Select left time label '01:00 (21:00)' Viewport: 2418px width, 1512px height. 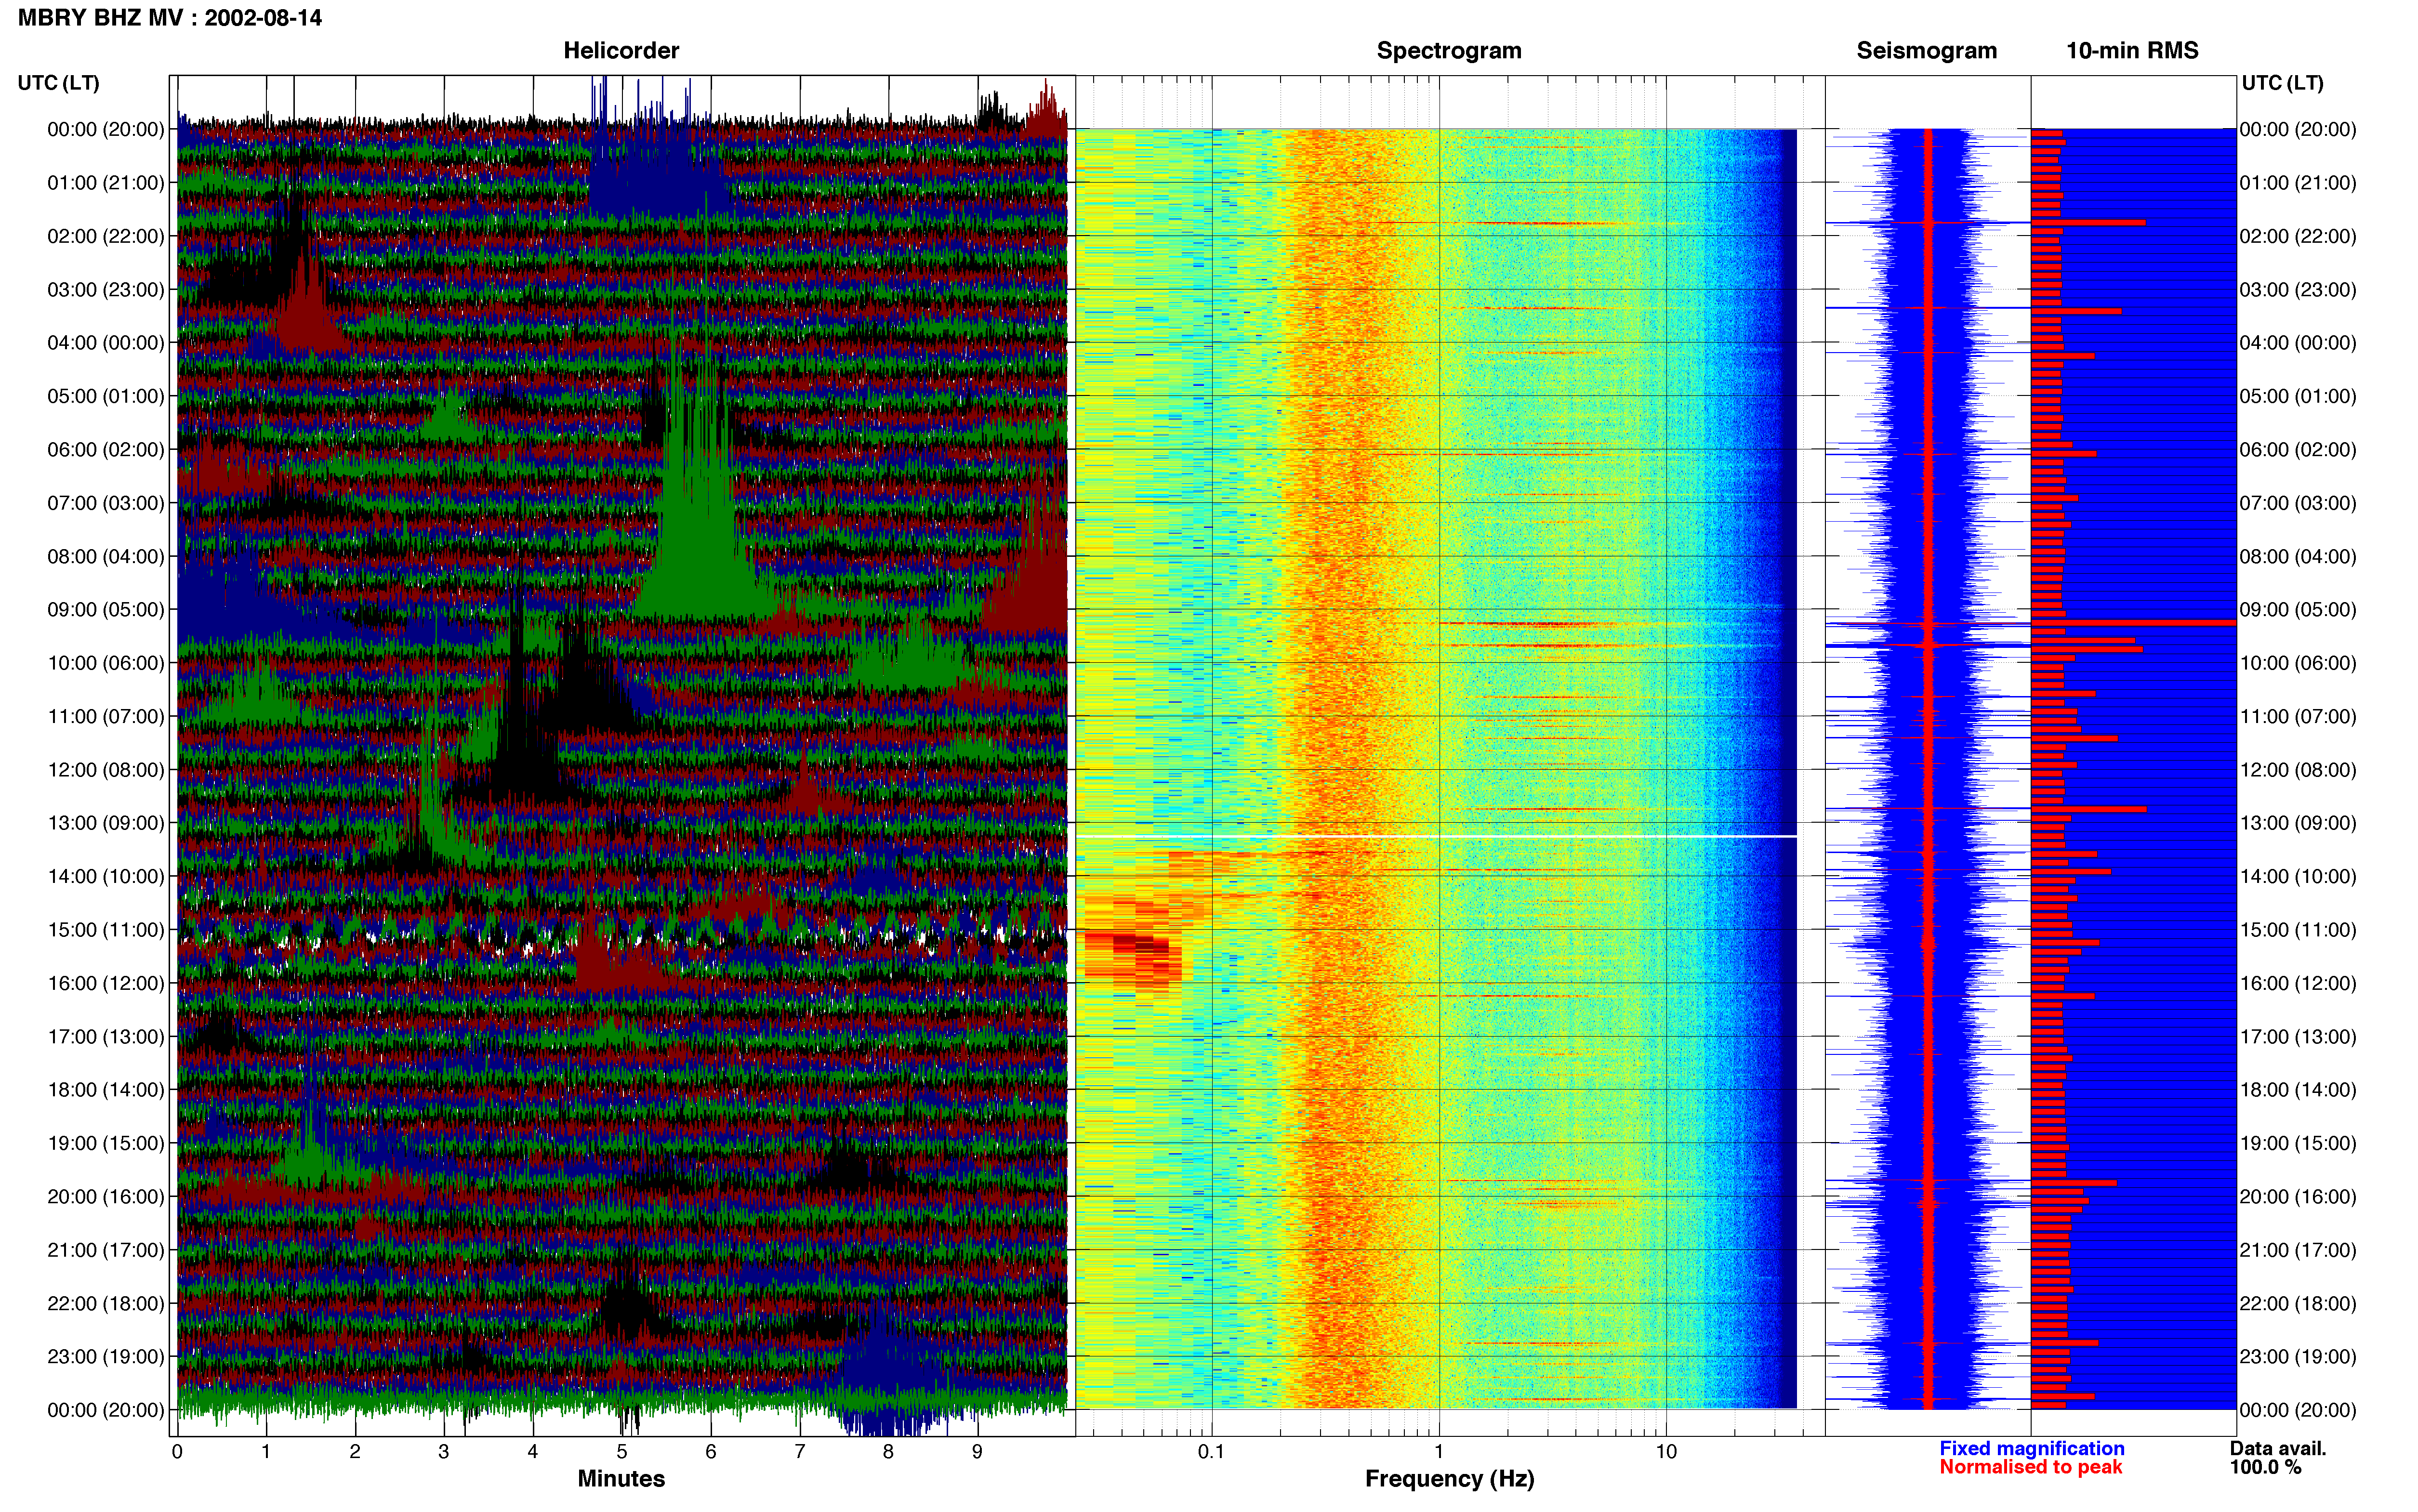(106, 183)
